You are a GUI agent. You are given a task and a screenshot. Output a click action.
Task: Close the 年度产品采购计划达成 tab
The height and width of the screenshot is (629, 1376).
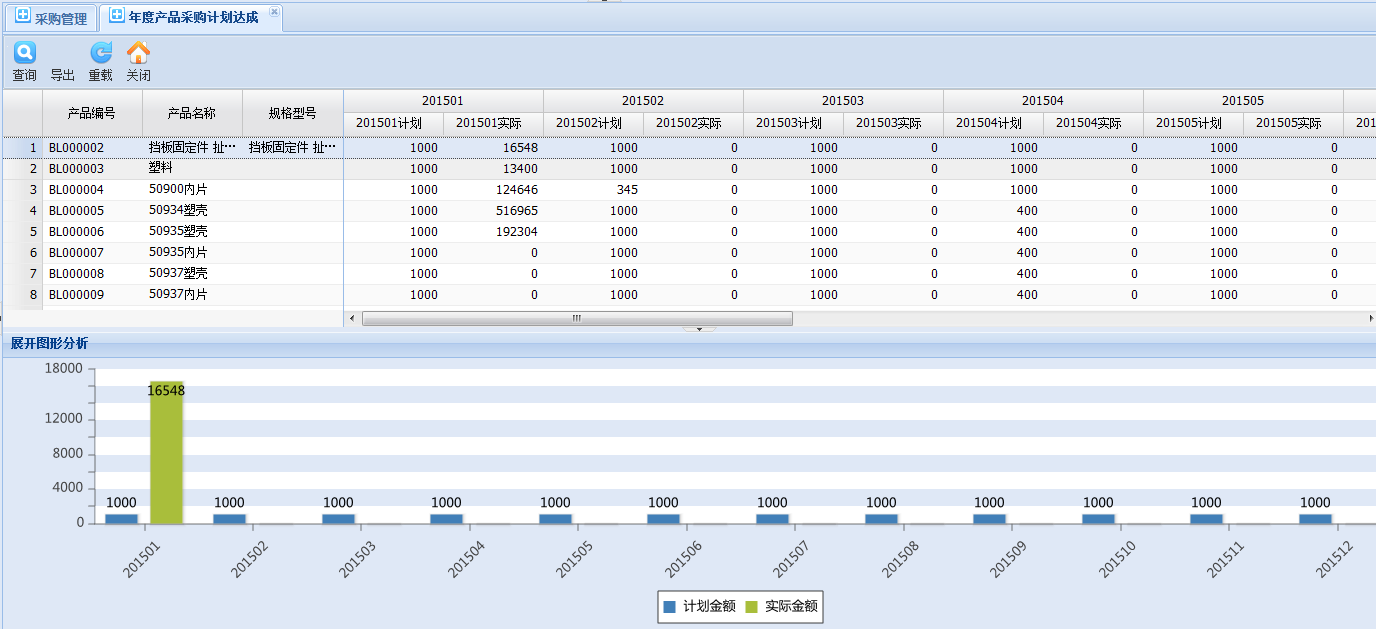click(275, 11)
